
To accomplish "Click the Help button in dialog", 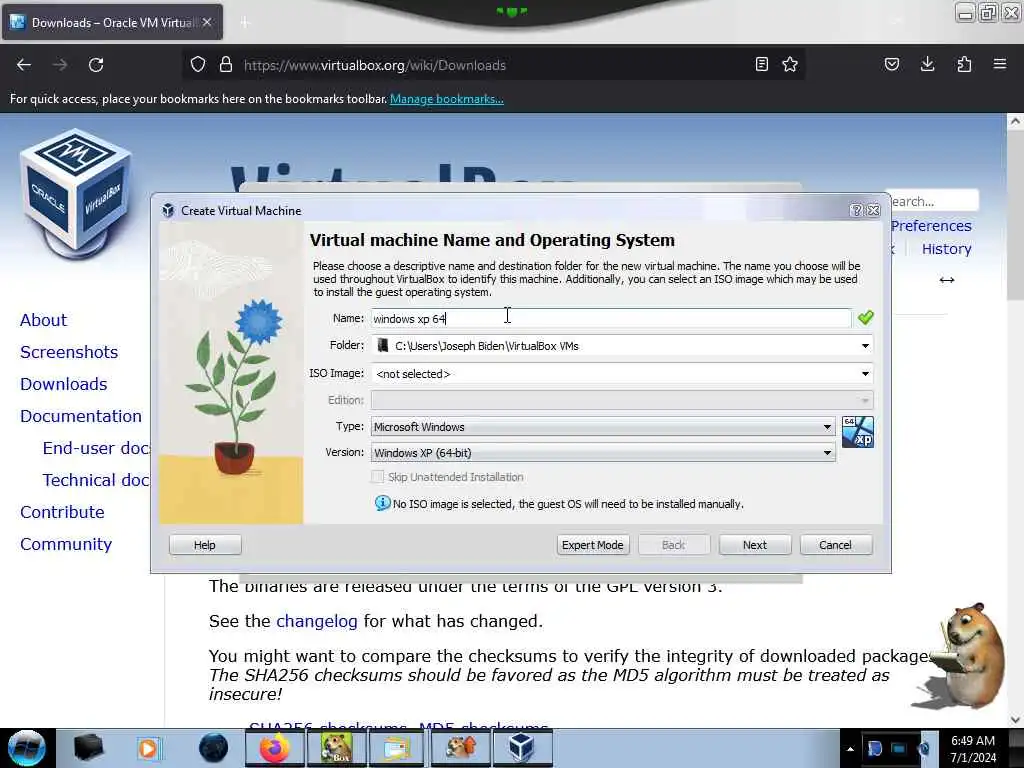I will (205, 545).
